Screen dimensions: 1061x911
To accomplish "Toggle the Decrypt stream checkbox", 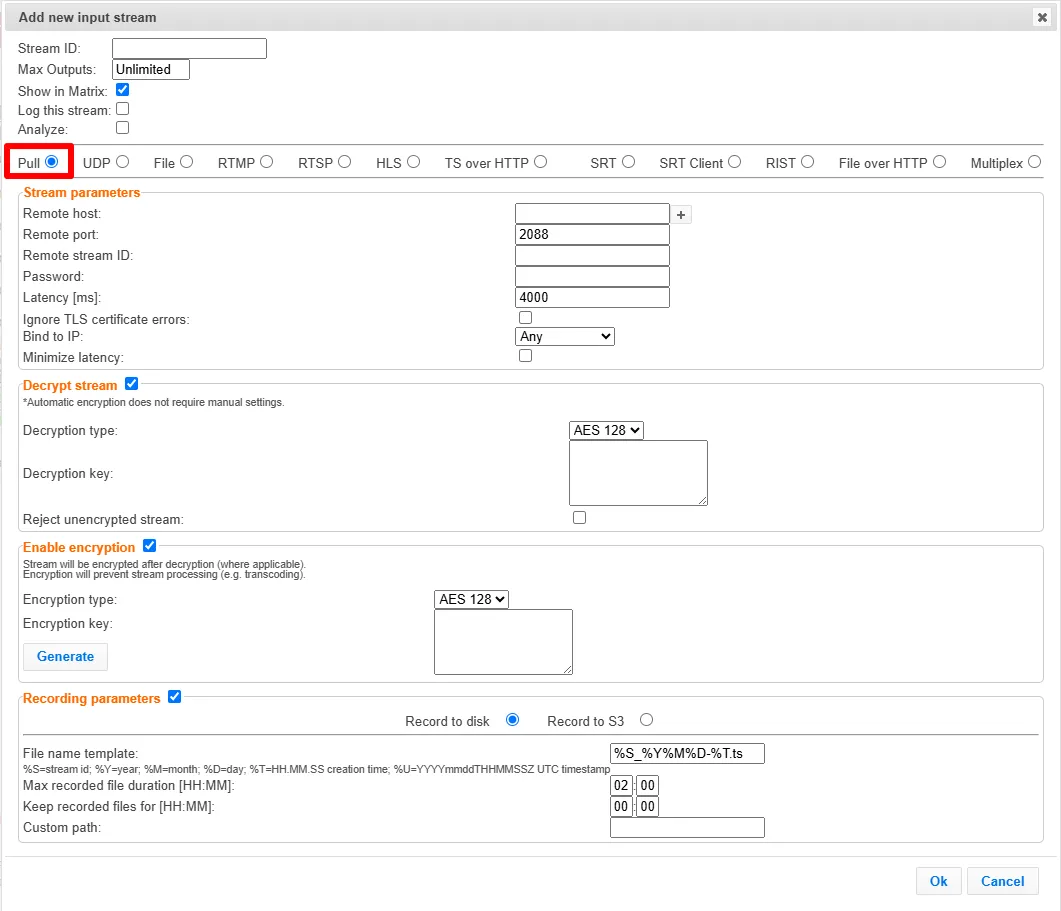I will 131,384.
